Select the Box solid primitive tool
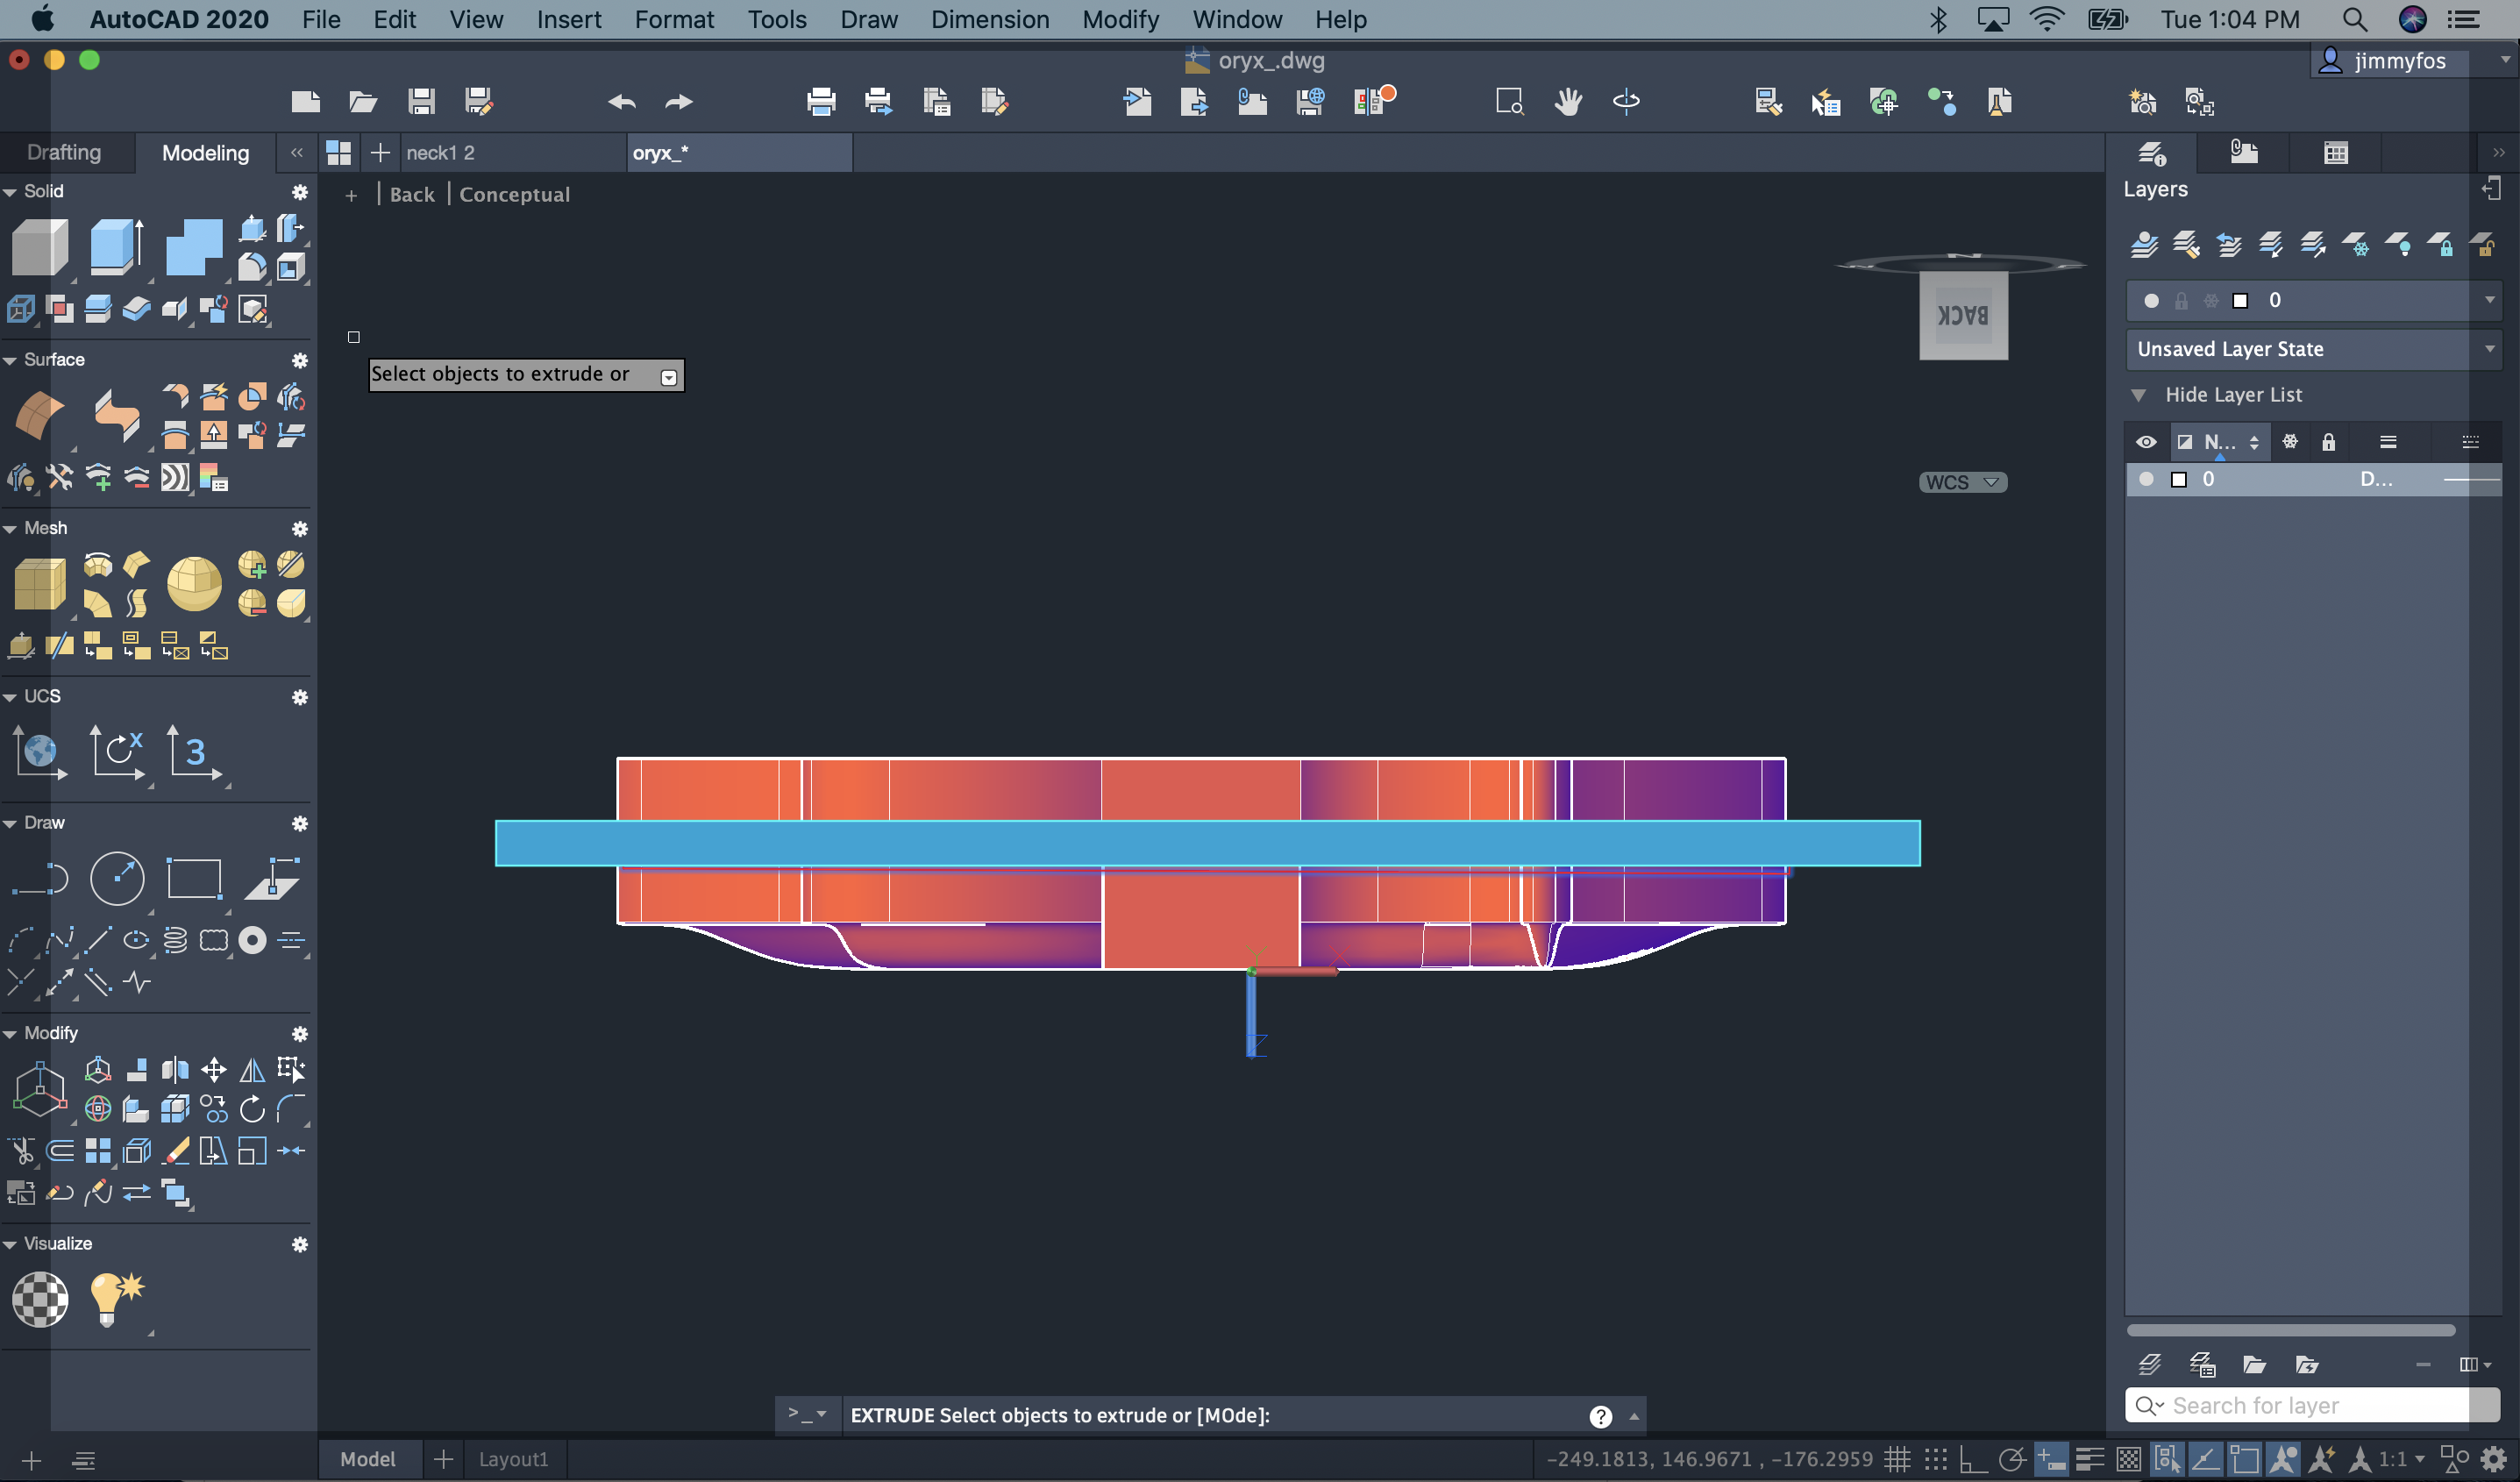Screen dimensions: 2520x1482 point(40,247)
